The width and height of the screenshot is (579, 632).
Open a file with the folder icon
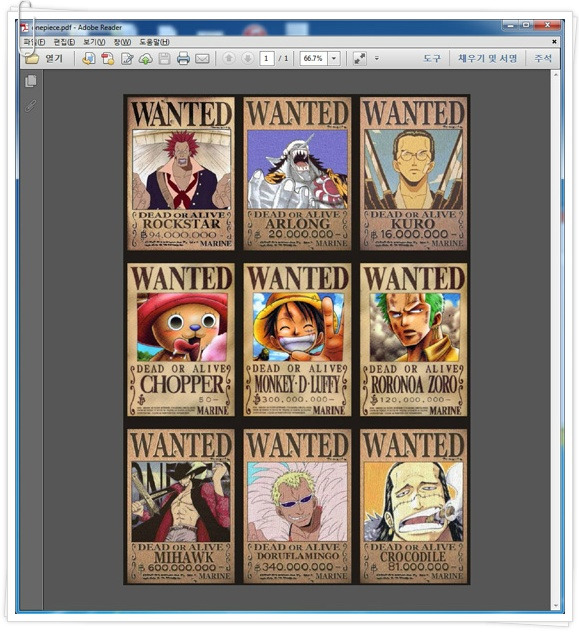pos(32,59)
